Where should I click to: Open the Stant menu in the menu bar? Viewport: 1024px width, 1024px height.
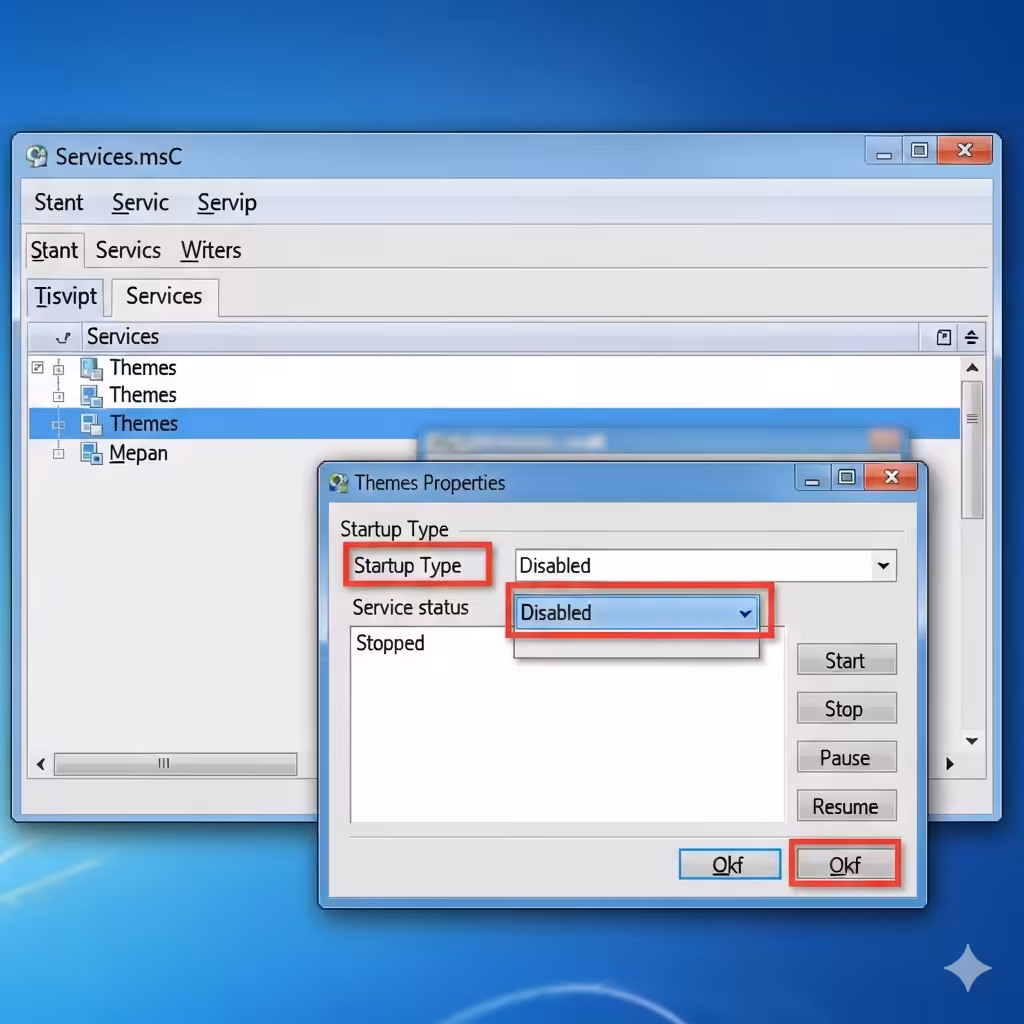59,202
